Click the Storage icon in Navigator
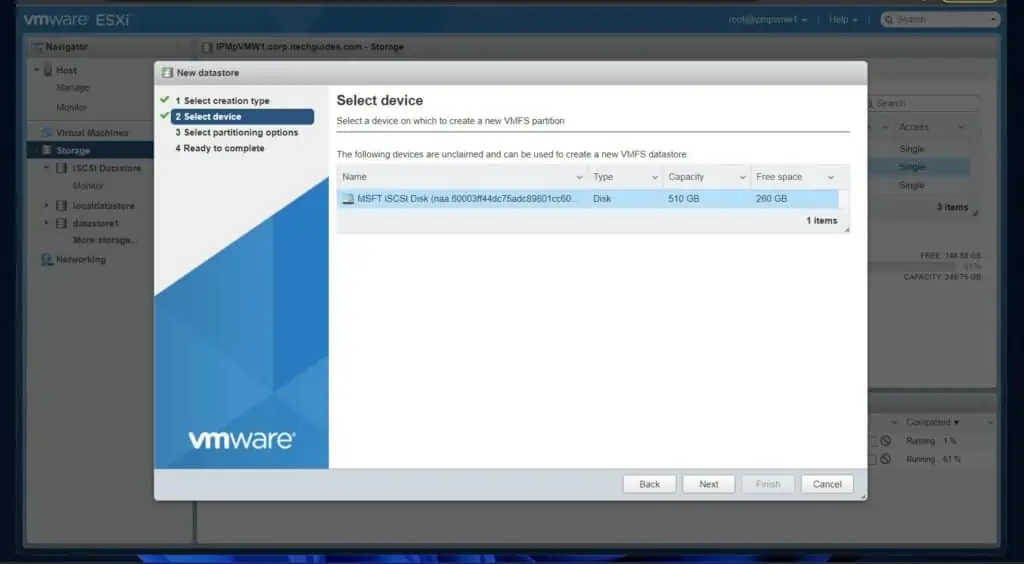1024x564 pixels. 46,151
